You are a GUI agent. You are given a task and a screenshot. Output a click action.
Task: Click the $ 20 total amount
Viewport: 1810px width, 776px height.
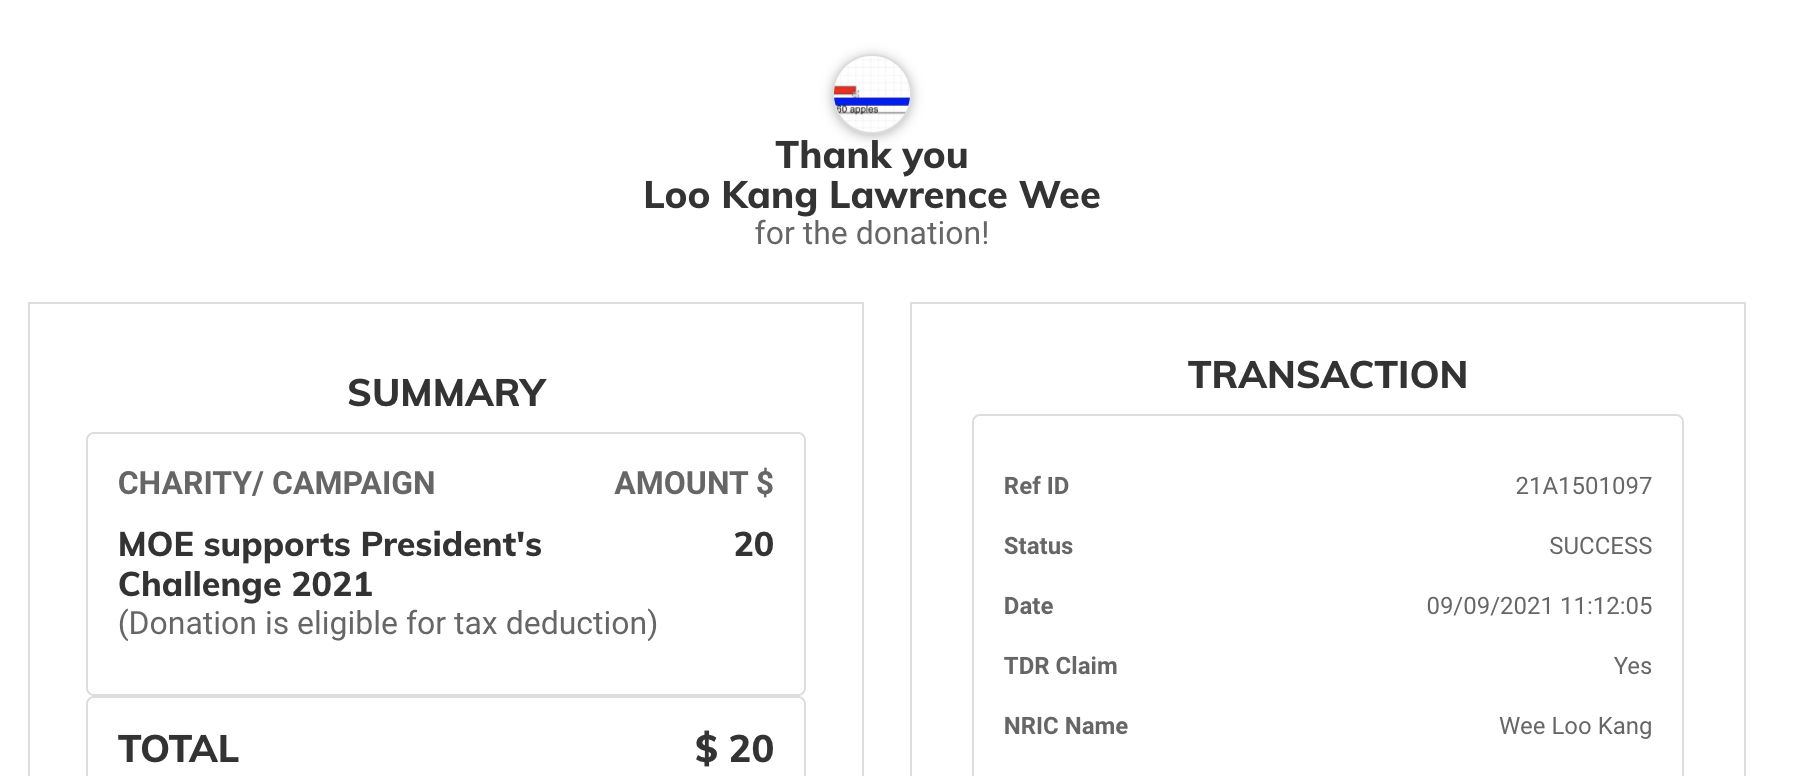pos(734,749)
